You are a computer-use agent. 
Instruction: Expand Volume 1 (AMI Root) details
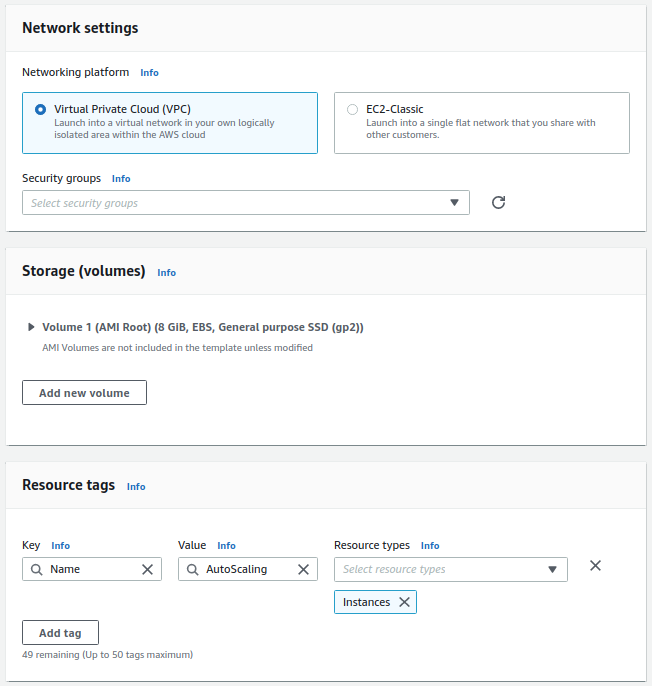[x=32, y=327]
